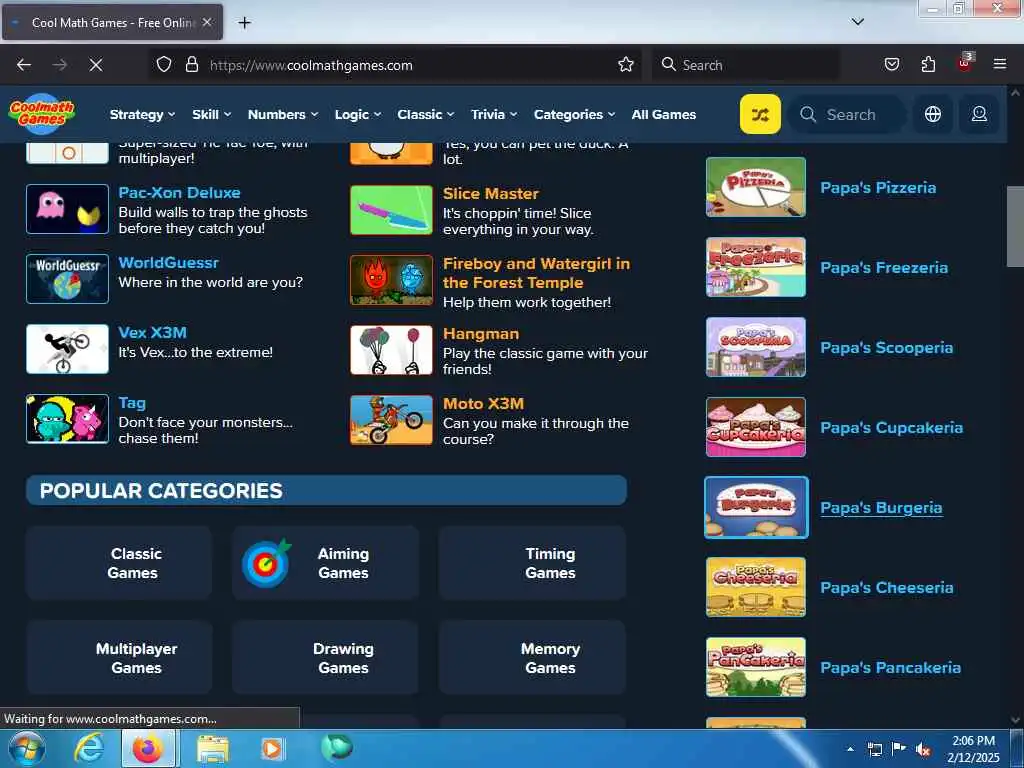Open the Drawing Games category

click(x=325, y=658)
